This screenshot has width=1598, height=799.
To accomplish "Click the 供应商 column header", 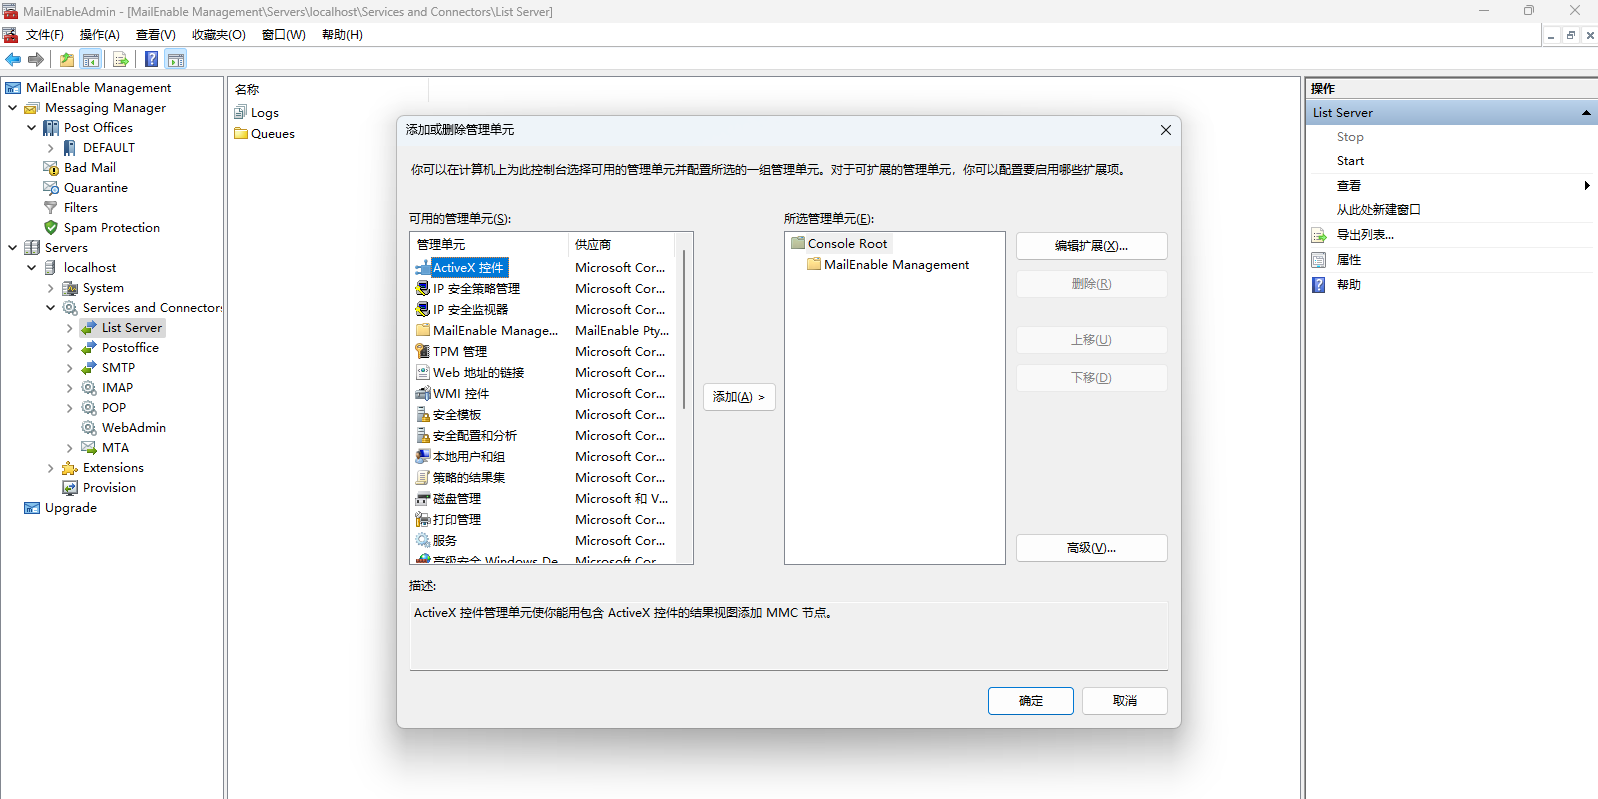I will click(622, 245).
